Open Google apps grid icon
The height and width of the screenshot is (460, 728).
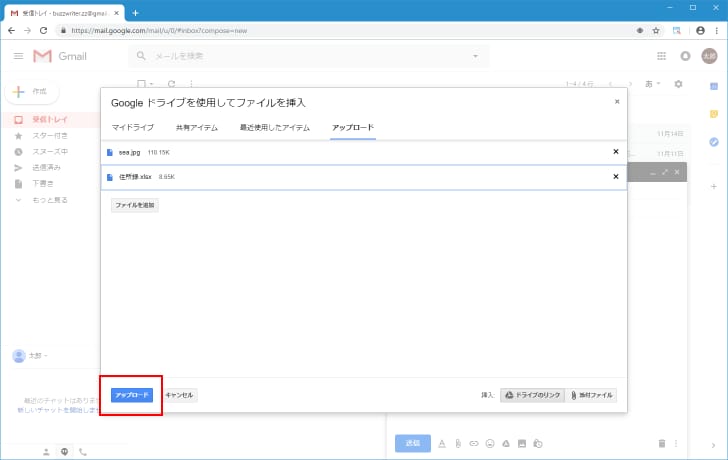(x=662, y=56)
